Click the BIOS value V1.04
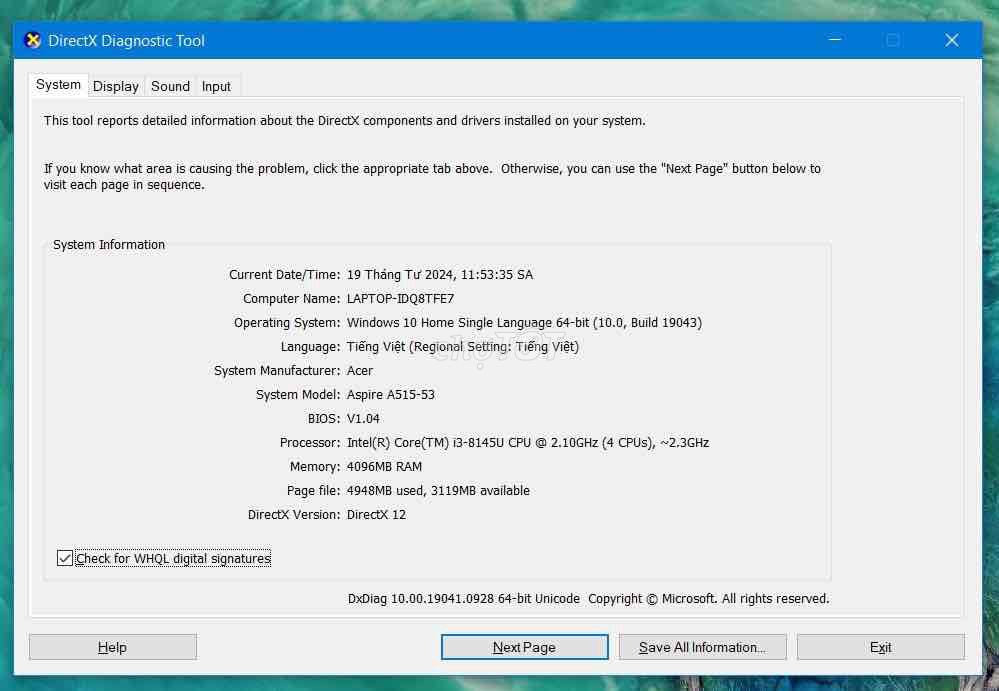 (363, 419)
